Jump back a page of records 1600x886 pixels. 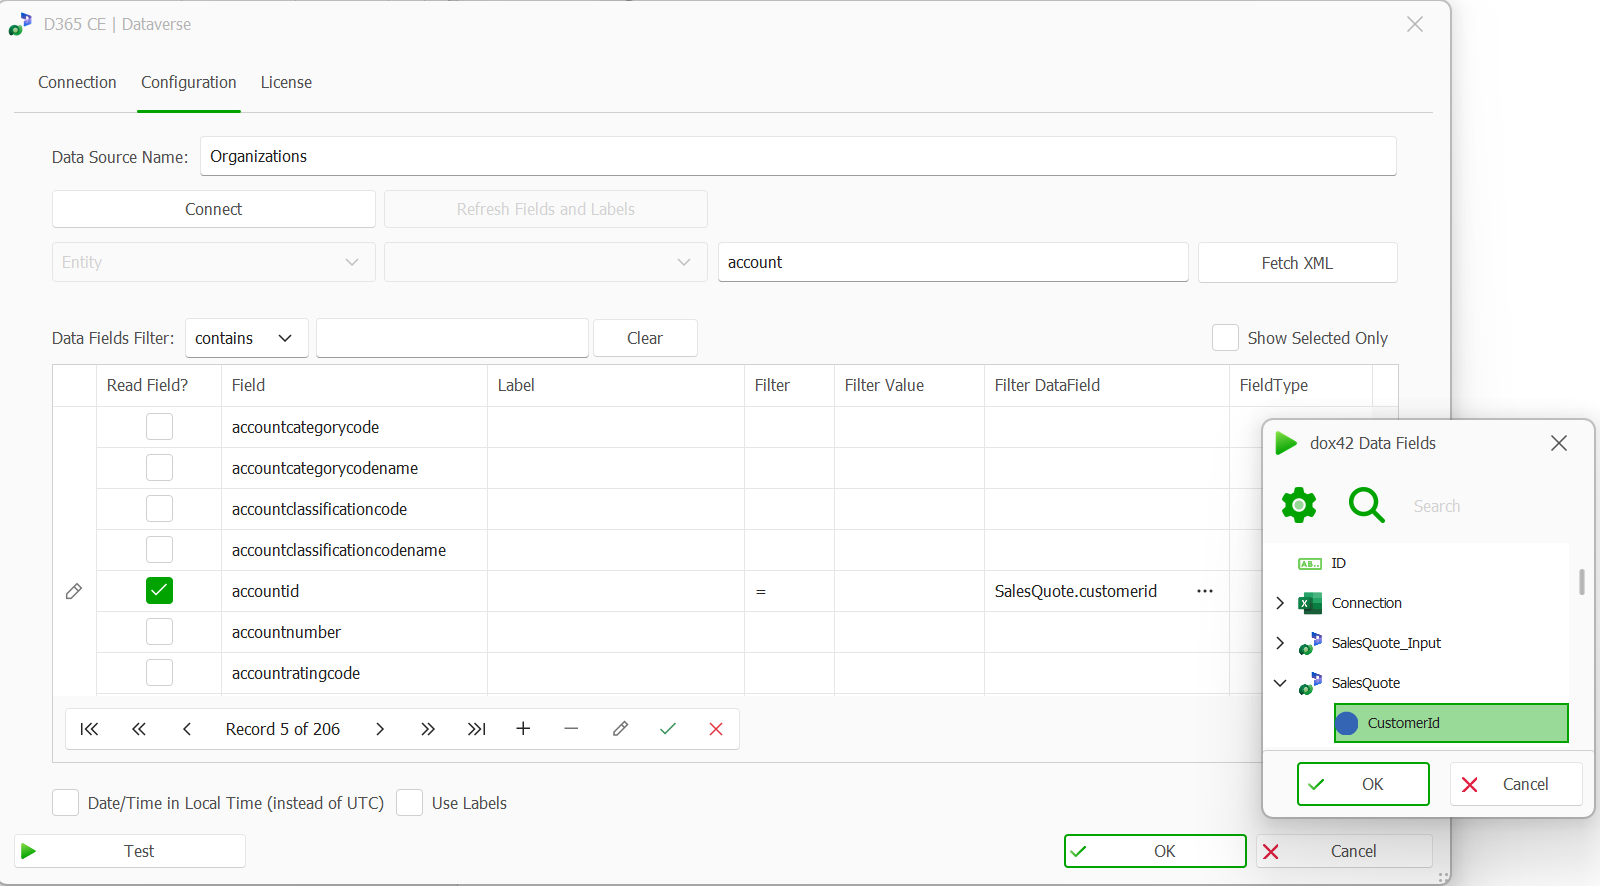(139, 729)
